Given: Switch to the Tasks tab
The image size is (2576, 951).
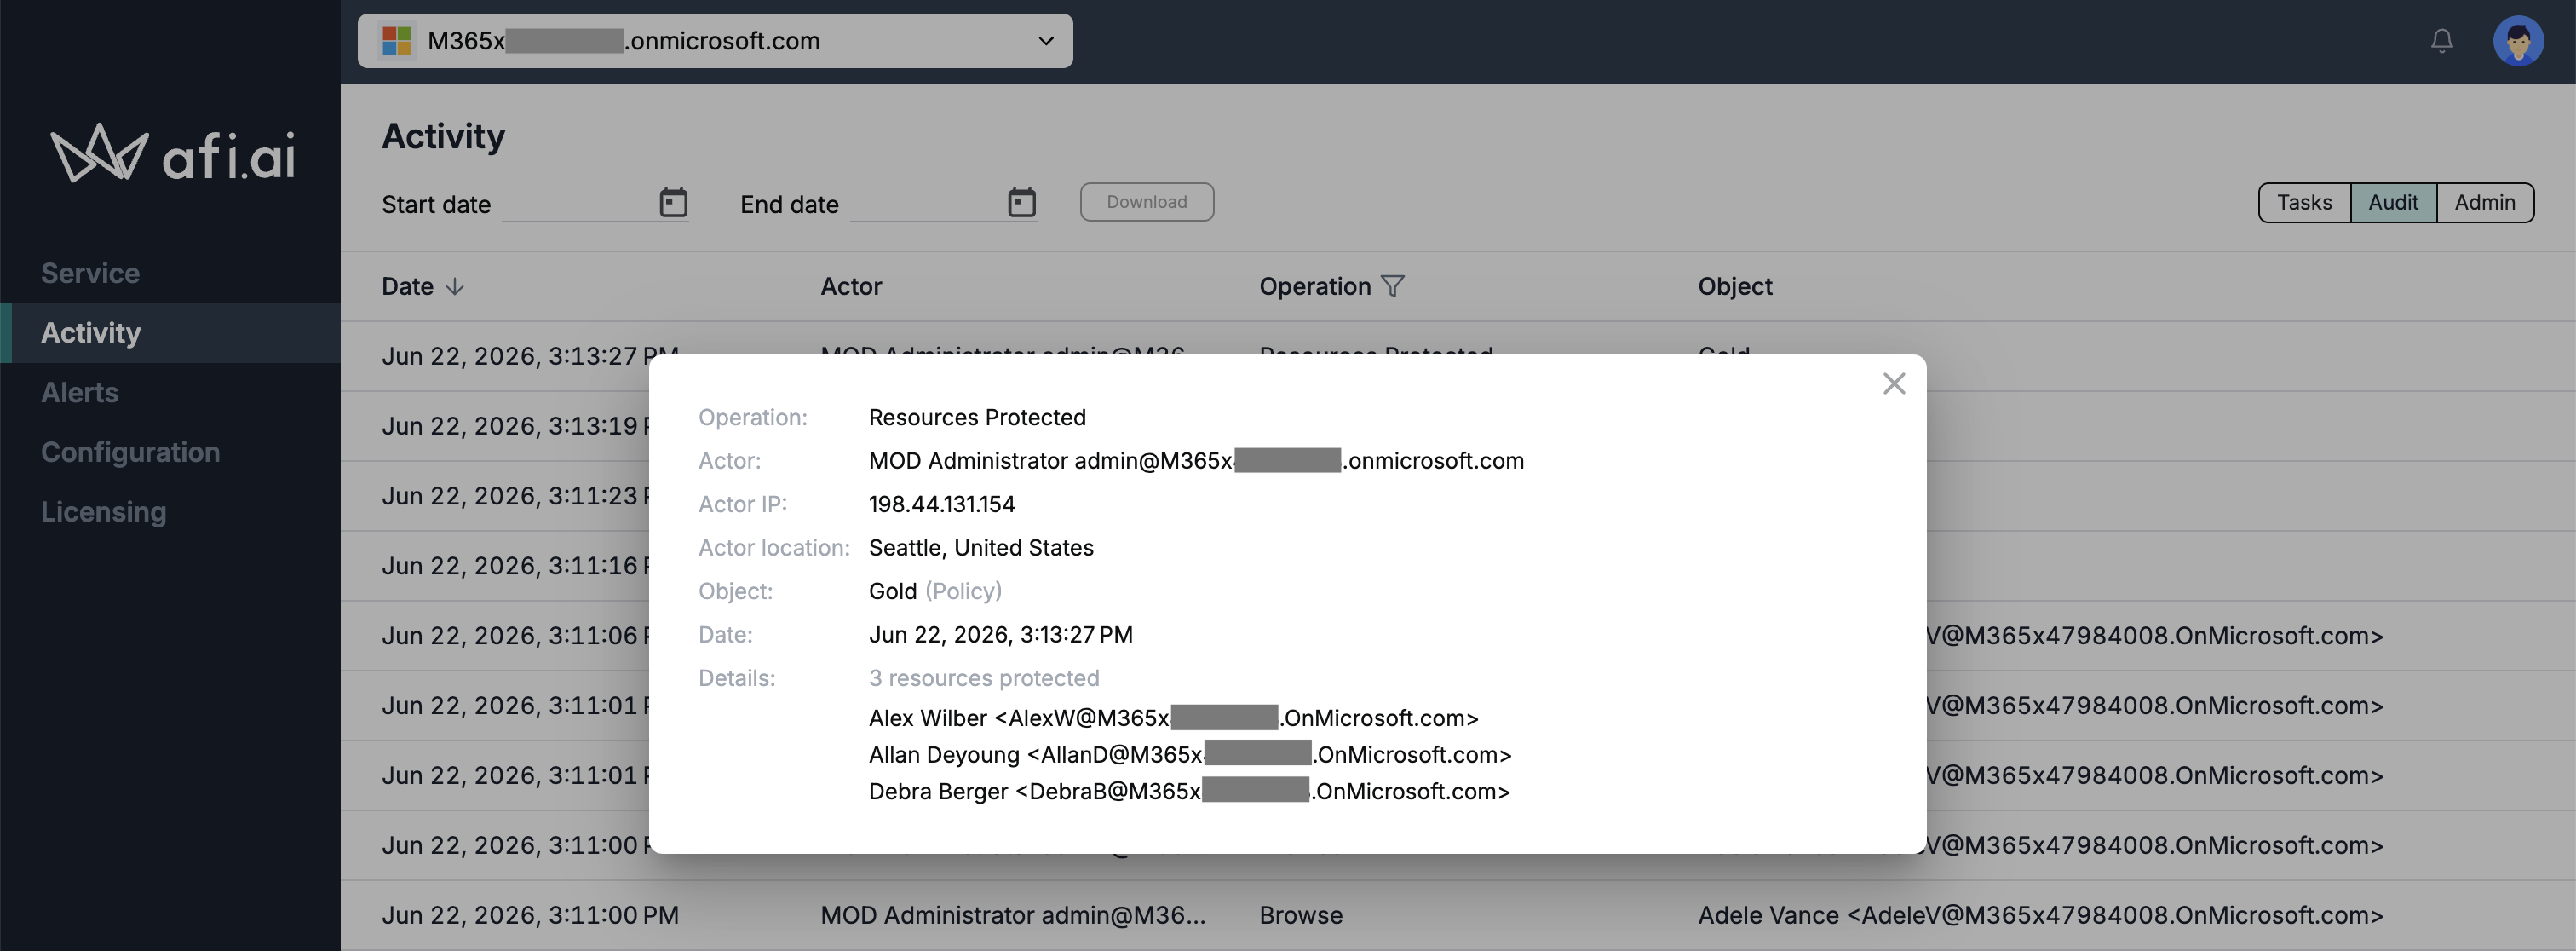Looking at the screenshot, I should [2304, 202].
